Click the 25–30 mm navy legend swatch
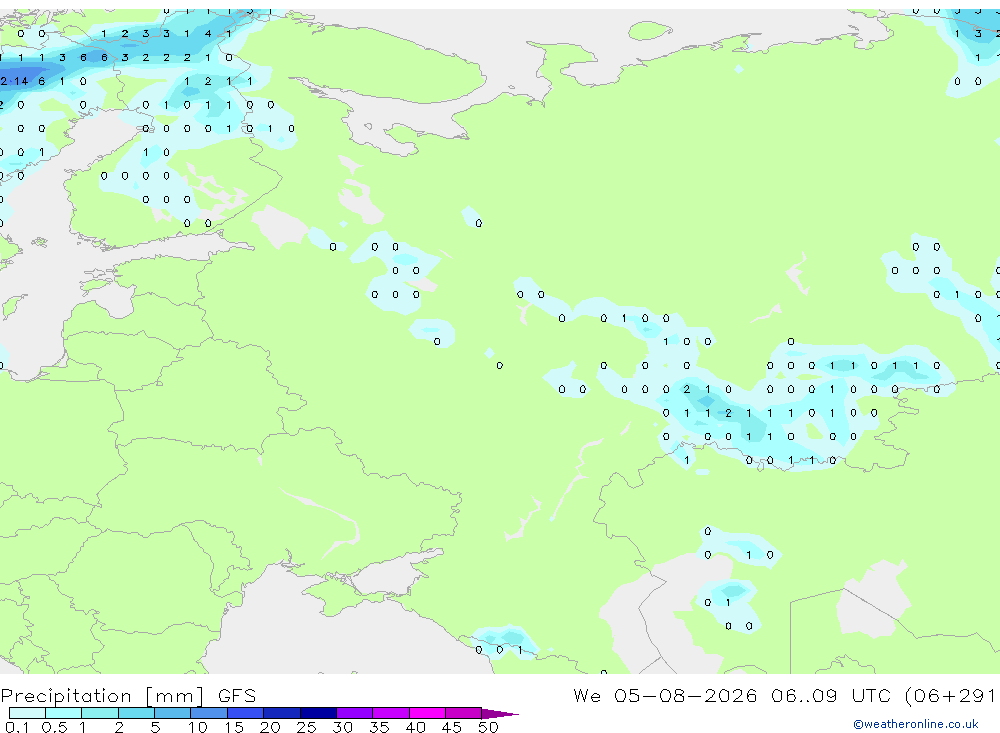 coord(318,713)
